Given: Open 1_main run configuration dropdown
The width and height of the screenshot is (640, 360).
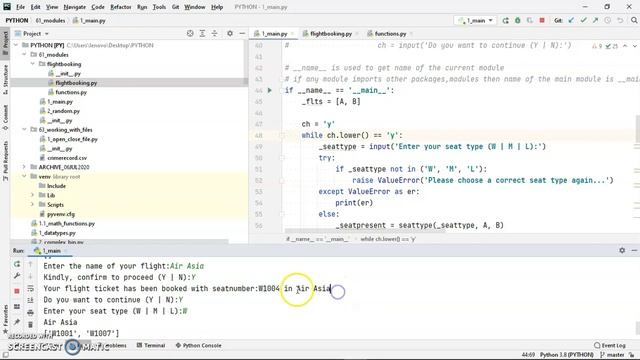Looking at the screenshot, I should click(476, 20).
